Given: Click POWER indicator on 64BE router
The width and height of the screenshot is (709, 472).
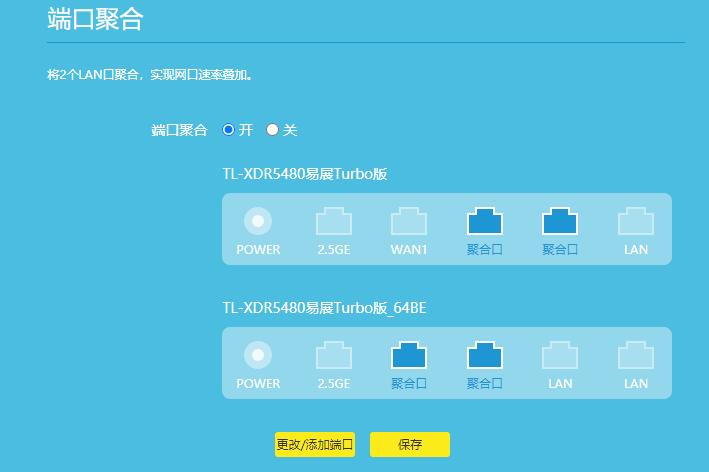Looking at the screenshot, I should point(258,355).
